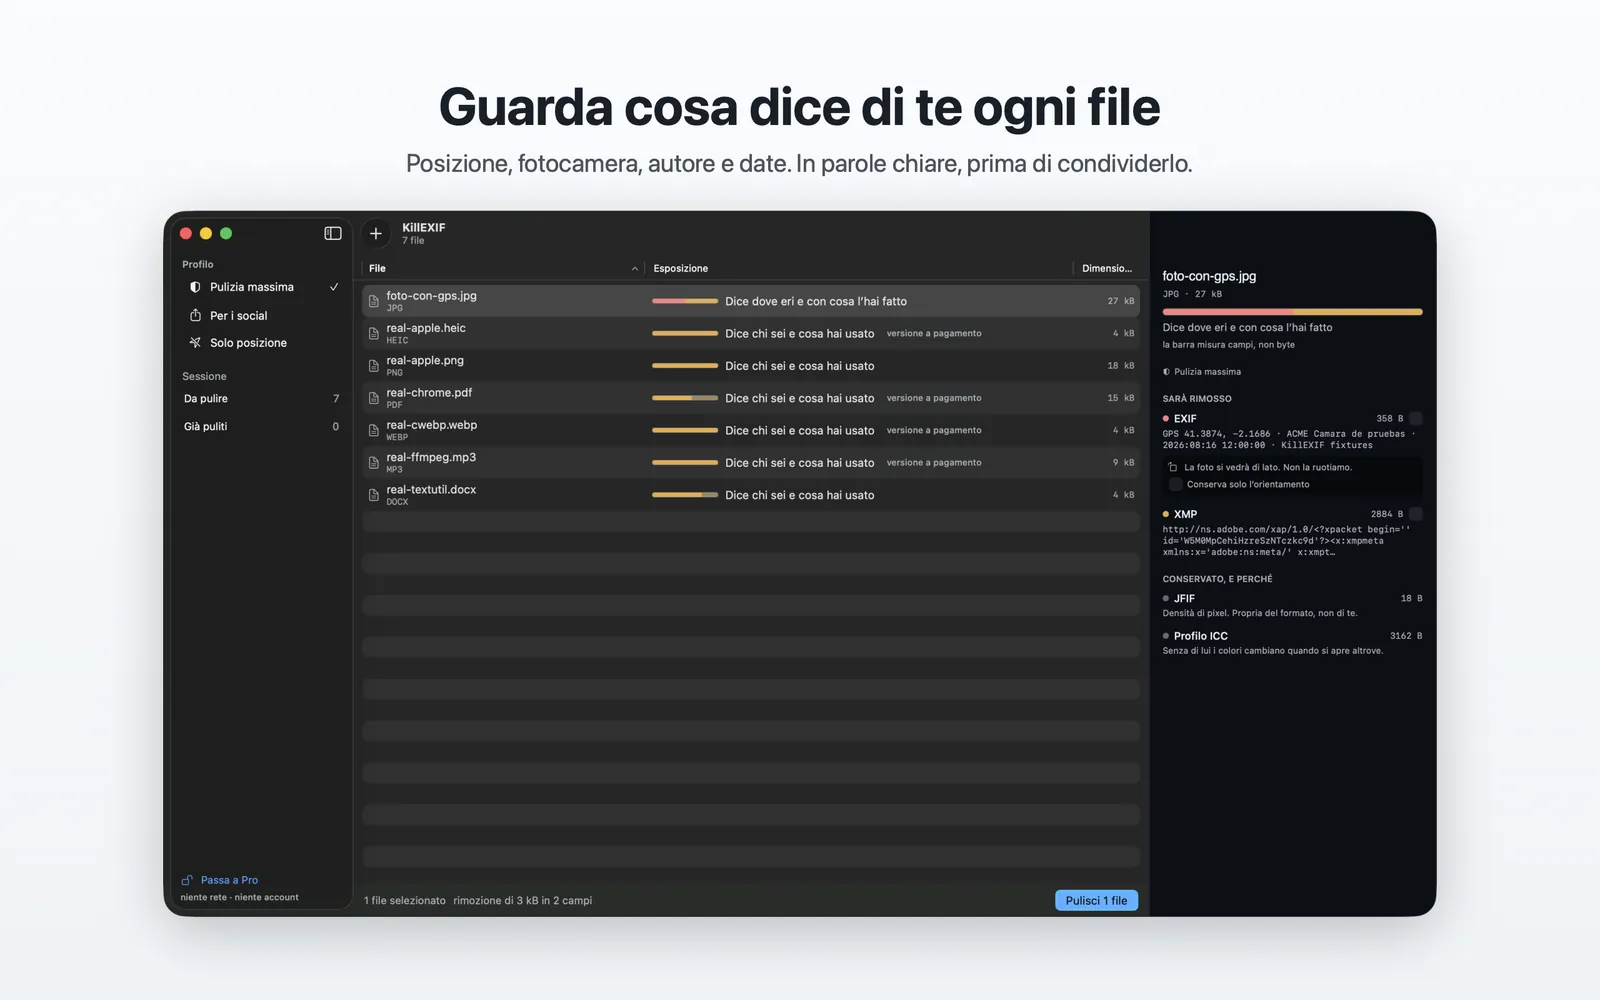Click '1 file selezionato' status text
This screenshot has width=1600, height=1000.
click(x=405, y=901)
